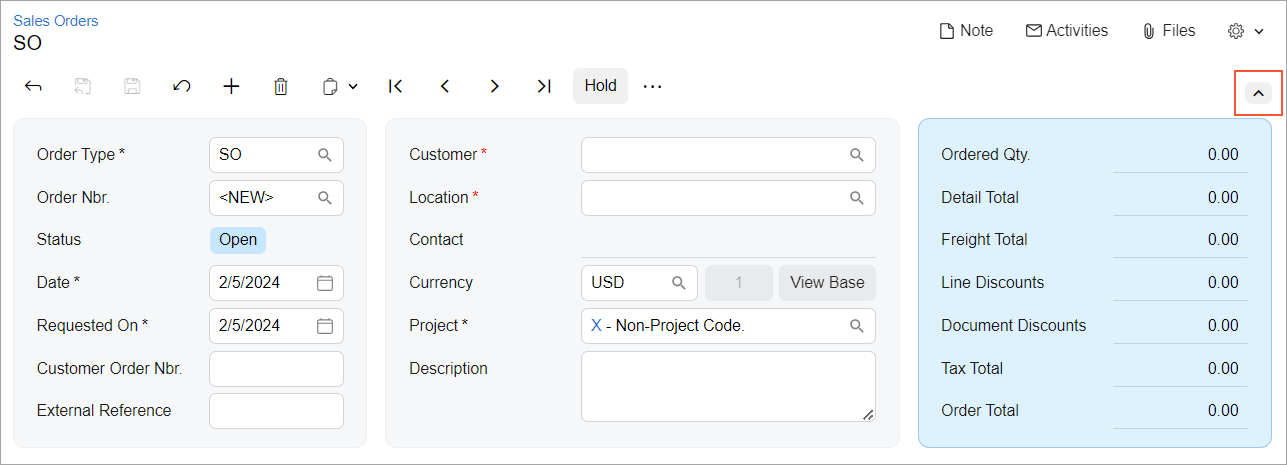Click the View Base button

pyautogui.click(x=827, y=283)
